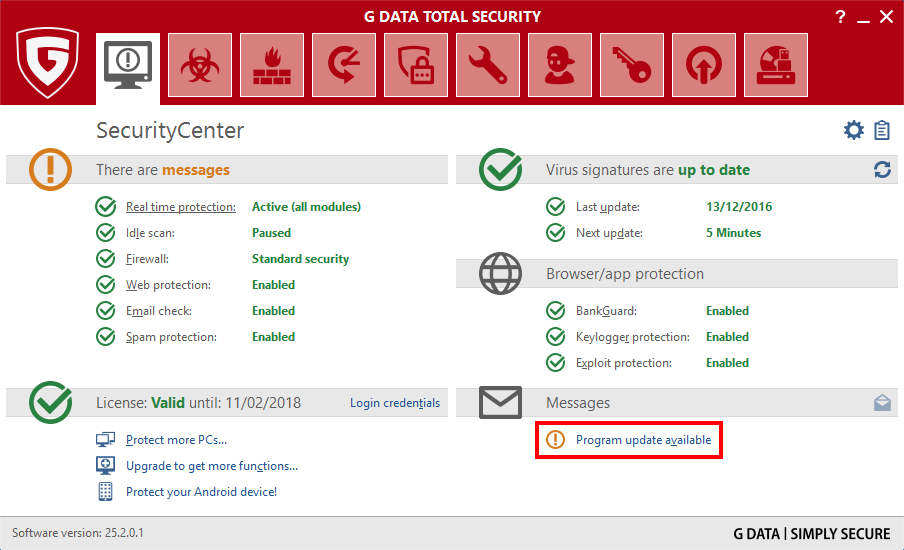
Task: Click the Idle scan entry
Action: pos(150,233)
